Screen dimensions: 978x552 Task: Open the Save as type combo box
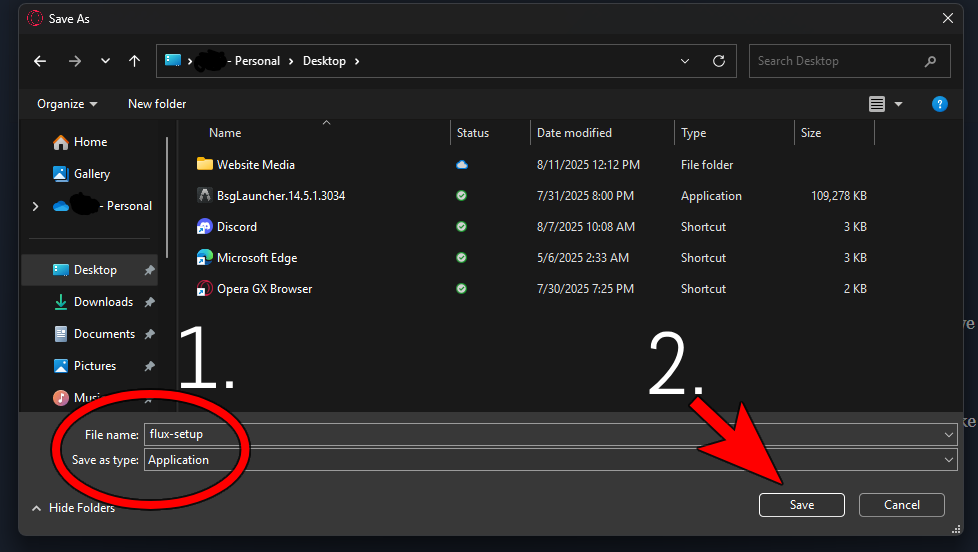pos(551,460)
